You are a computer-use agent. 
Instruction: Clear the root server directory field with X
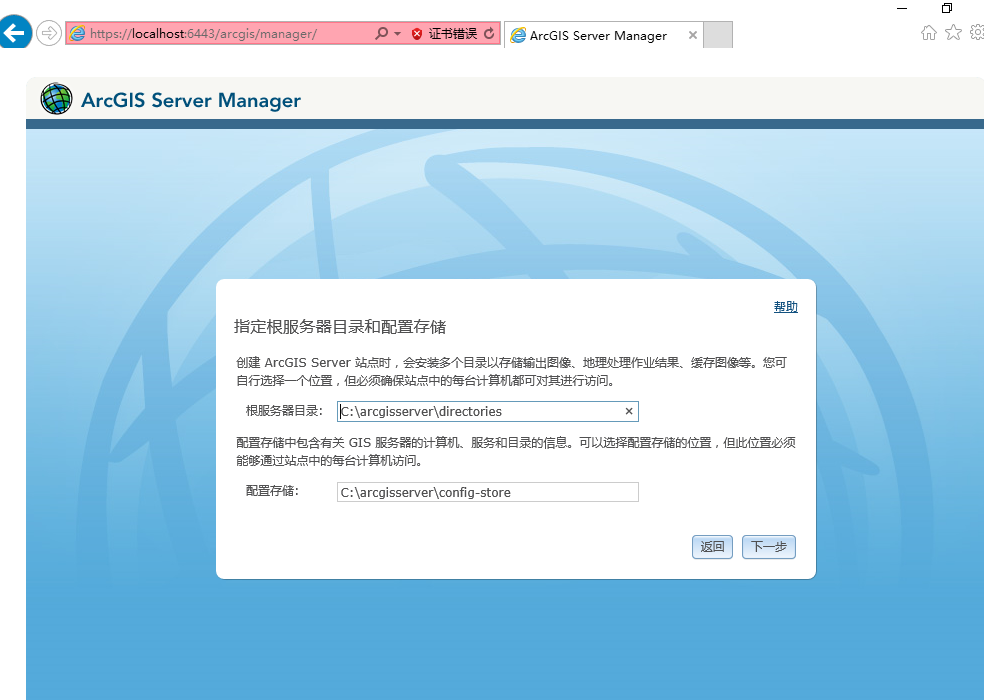(x=629, y=411)
